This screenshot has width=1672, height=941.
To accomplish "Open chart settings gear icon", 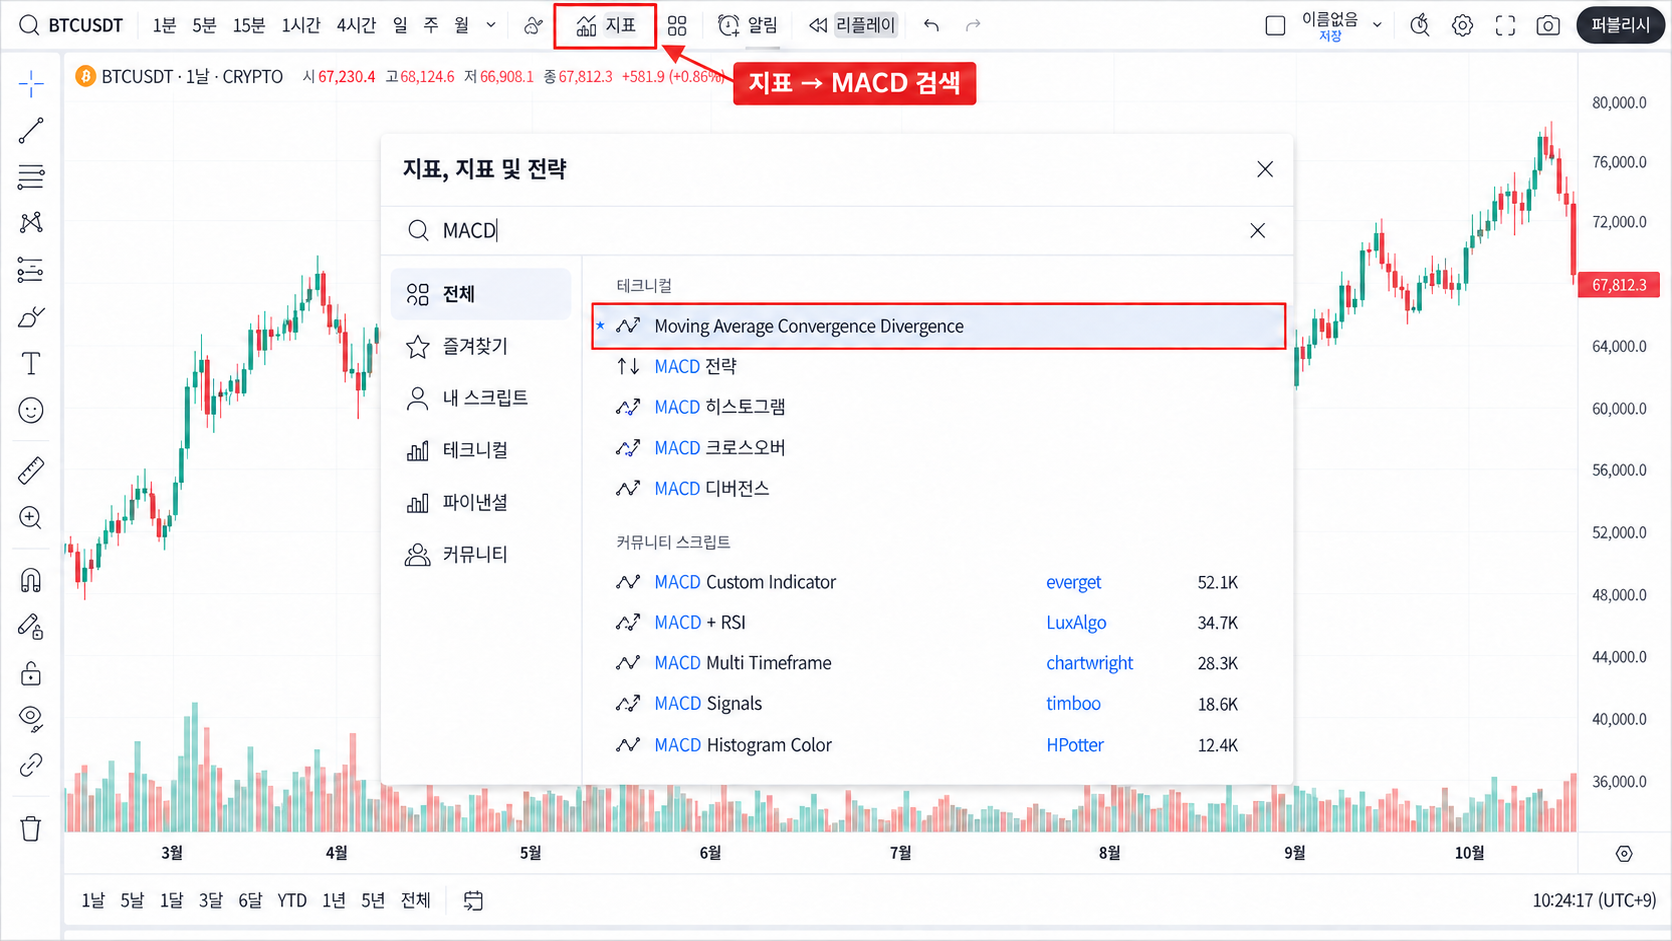I will point(1463,25).
